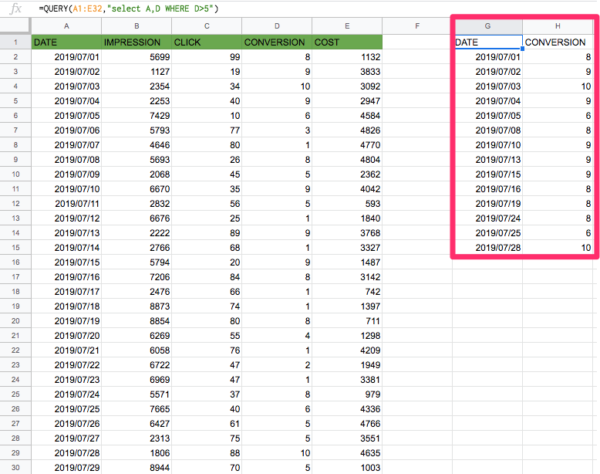Click 2019/07/12 in column A
Screen dimensions: 600x474
coord(67,218)
